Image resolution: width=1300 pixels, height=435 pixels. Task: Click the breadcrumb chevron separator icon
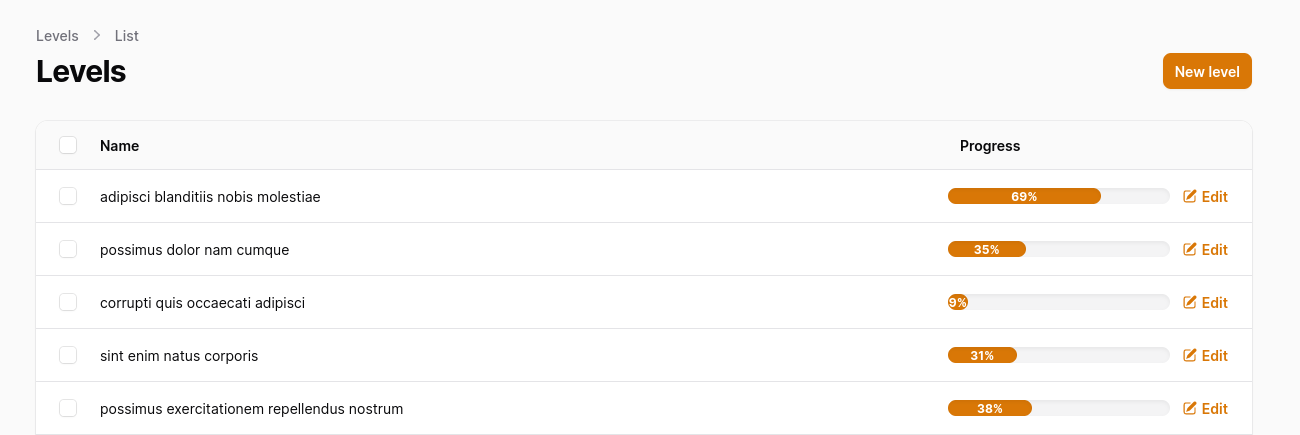click(97, 35)
